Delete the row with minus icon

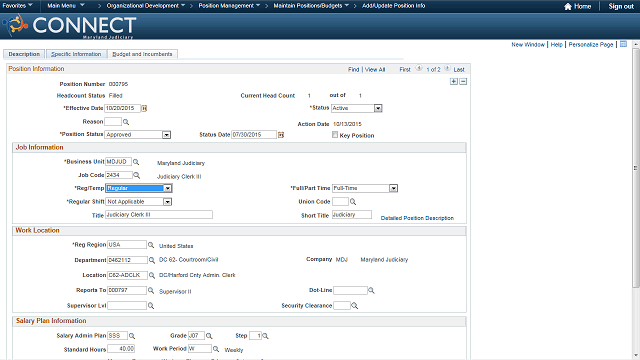click(463, 82)
